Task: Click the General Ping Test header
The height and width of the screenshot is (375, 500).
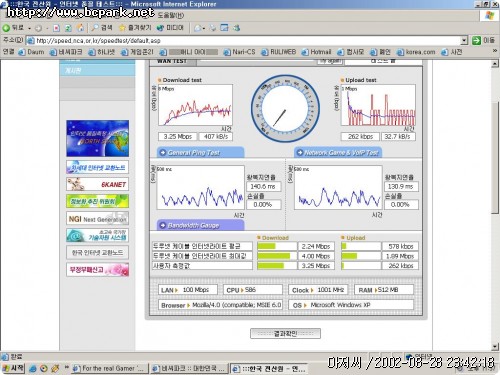Action: (200, 153)
